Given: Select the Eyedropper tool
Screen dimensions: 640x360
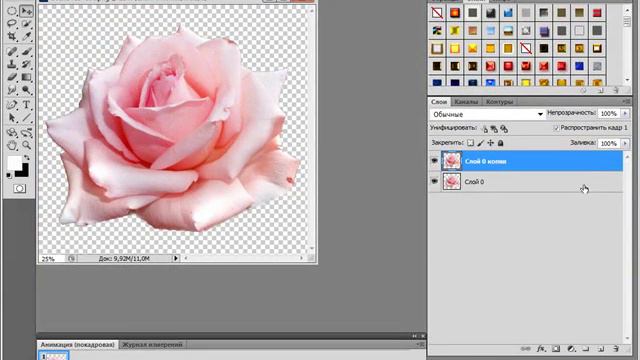Looking at the screenshot, I should (27, 37).
